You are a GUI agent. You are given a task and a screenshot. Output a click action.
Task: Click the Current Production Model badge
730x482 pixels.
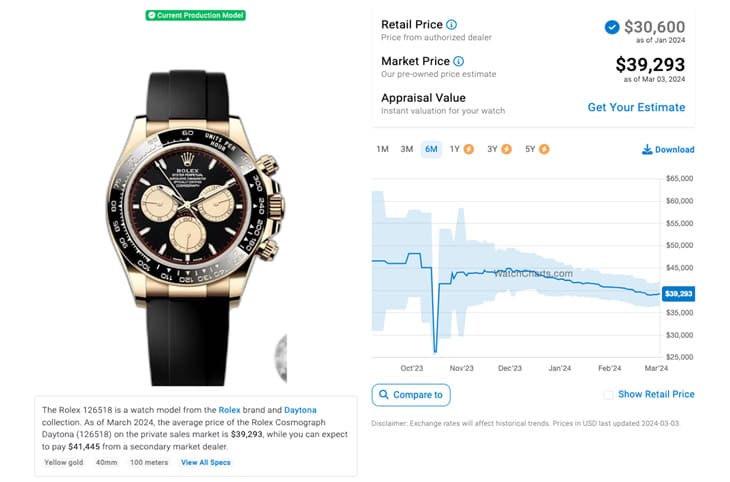tap(196, 15)
